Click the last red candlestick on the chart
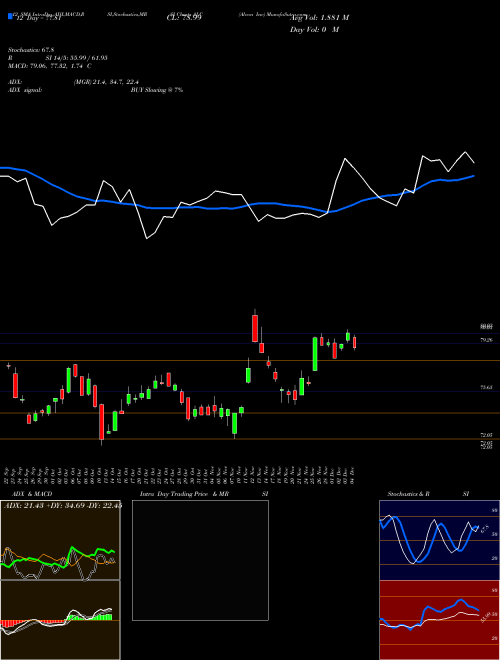 354,342
